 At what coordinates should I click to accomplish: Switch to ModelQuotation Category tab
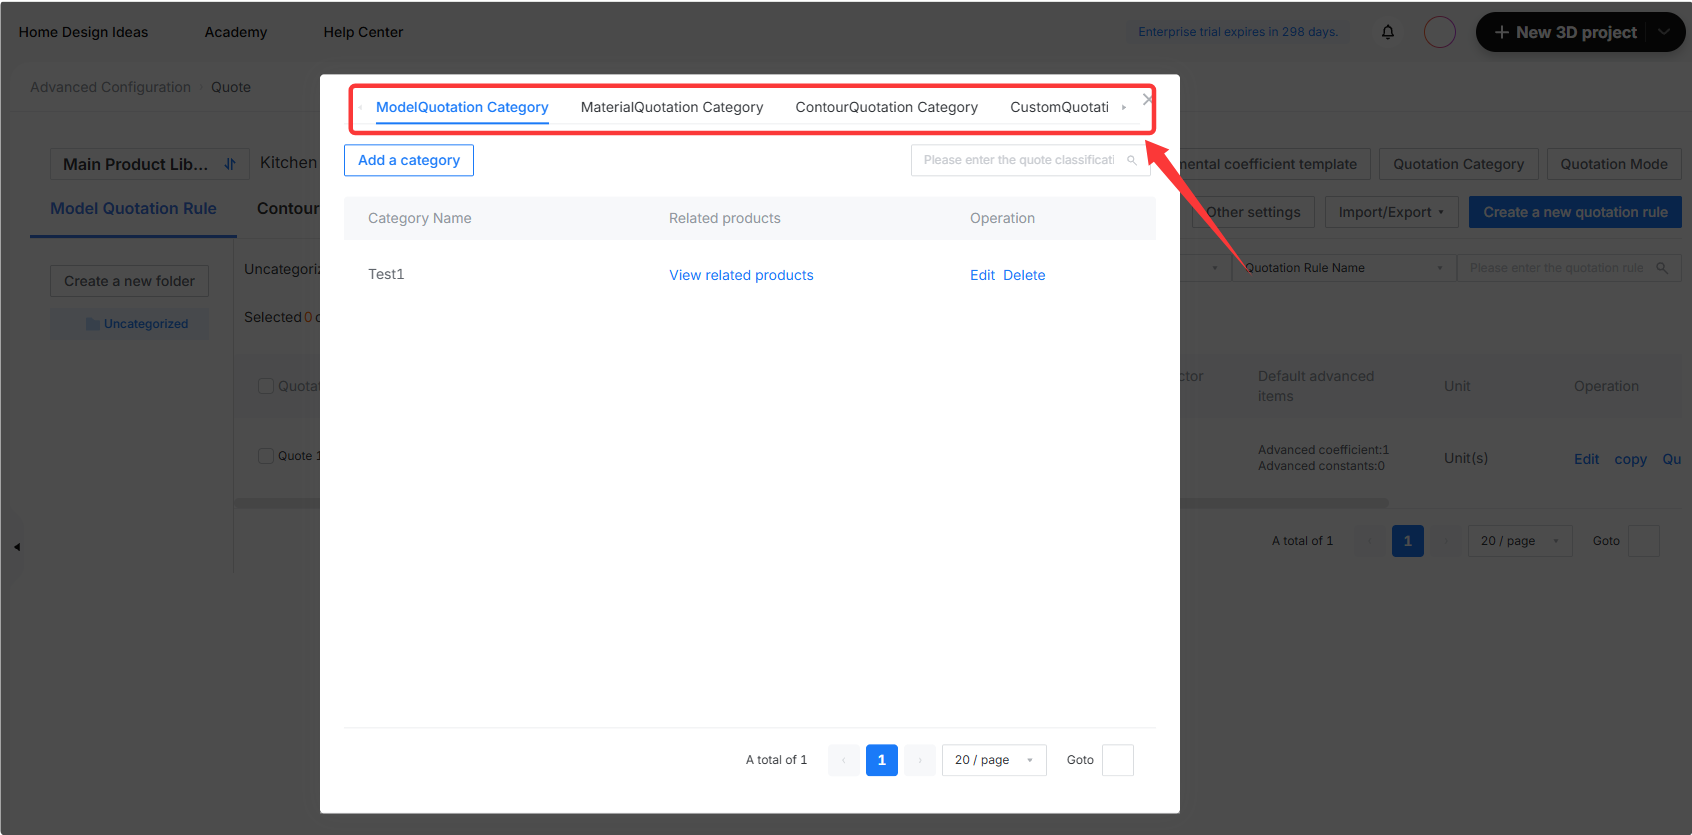click(462, 107)
